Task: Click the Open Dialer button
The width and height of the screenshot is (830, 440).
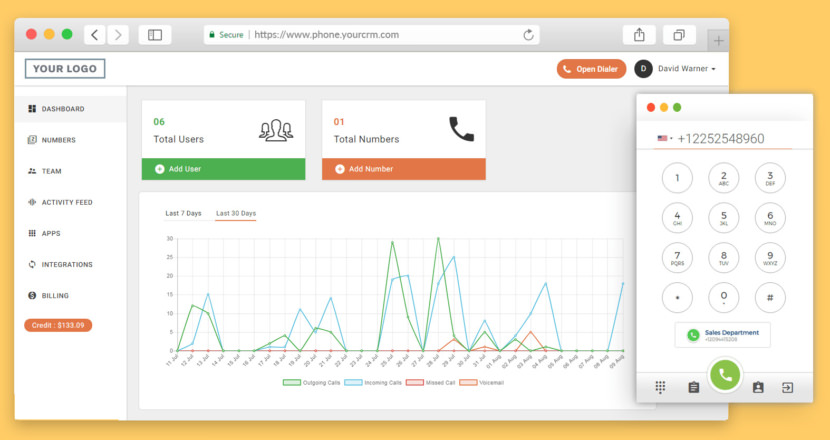Action: point(591,69)
